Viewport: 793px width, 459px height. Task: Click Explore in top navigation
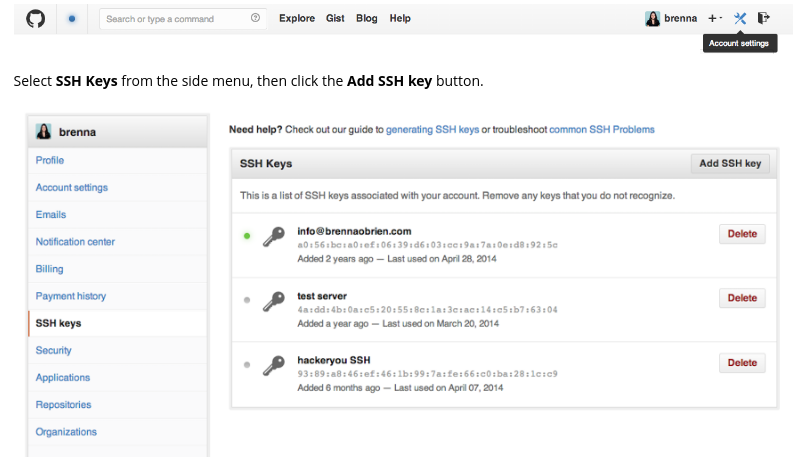[x=297, y=18]
